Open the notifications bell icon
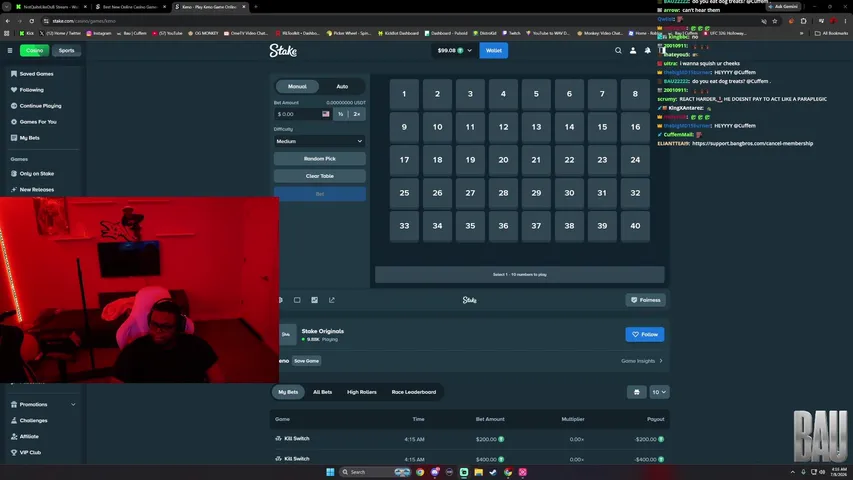853x480 pixels. click(x=647, y=51)
